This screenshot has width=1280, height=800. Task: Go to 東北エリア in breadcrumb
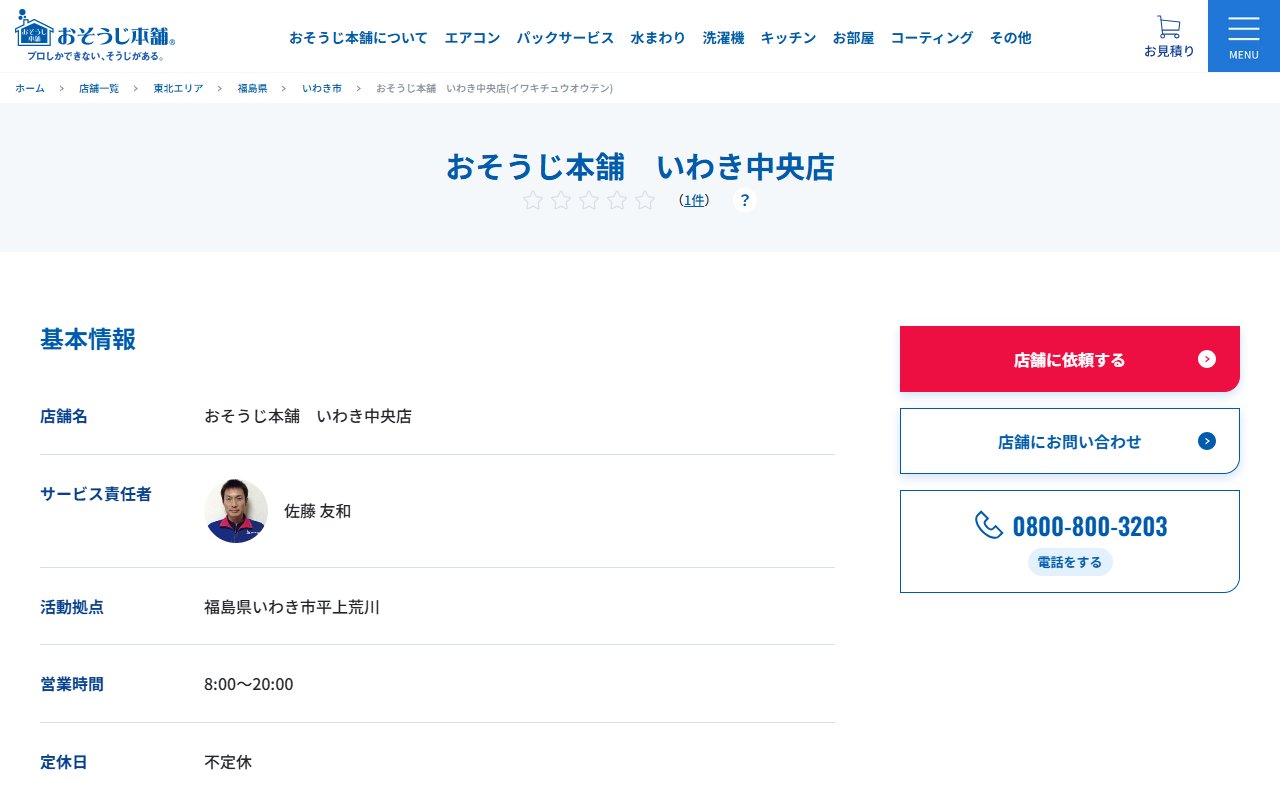[178, 88]
